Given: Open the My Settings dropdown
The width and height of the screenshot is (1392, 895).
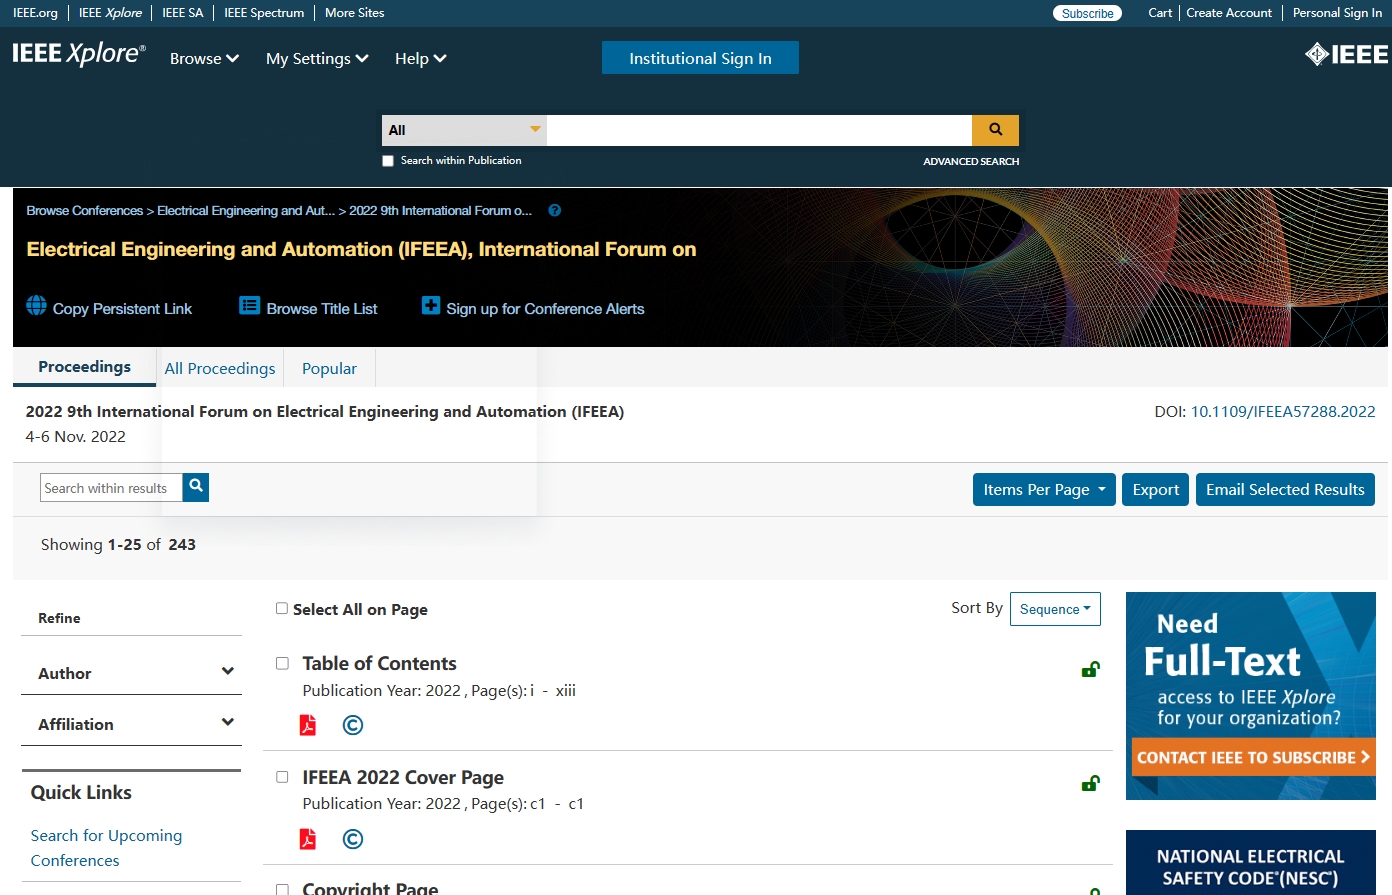Looking at the screenshot, I should 317,59.
